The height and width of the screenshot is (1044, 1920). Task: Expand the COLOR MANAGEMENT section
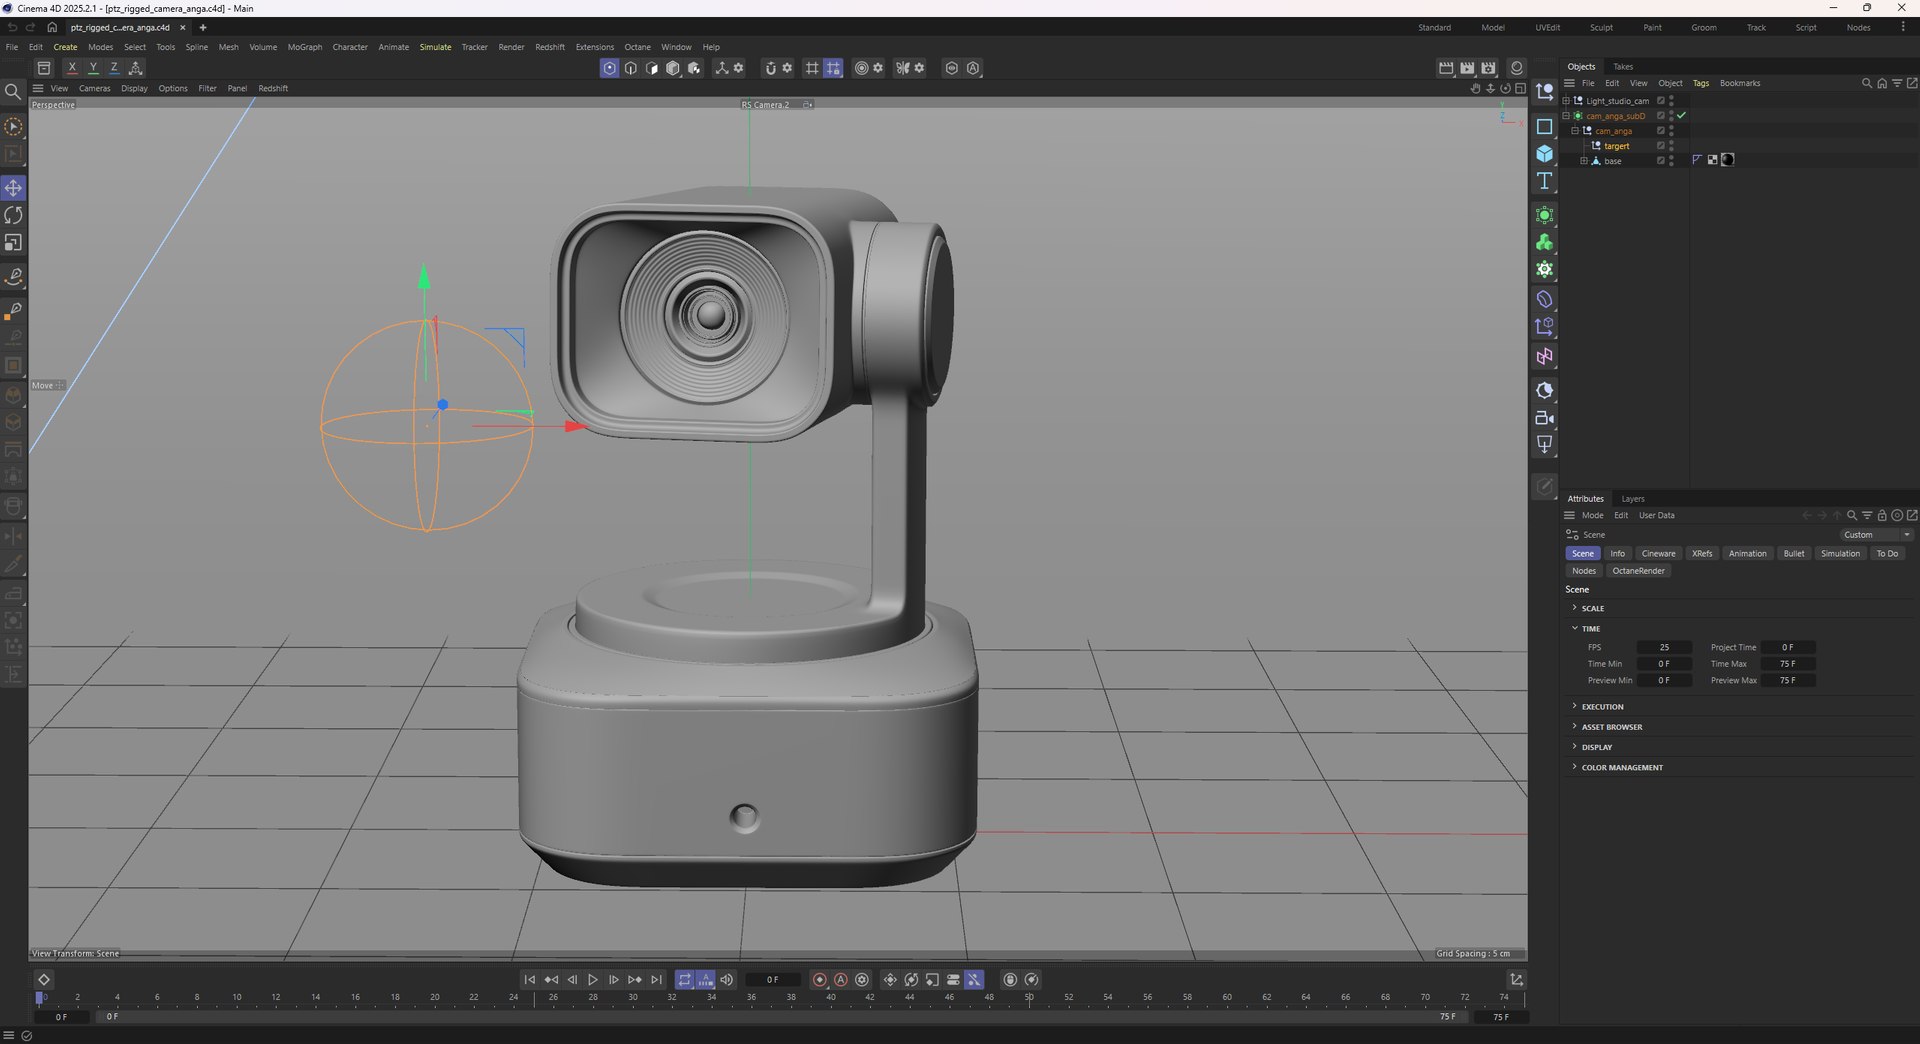pyautogui.click(x=1574, y=767)
